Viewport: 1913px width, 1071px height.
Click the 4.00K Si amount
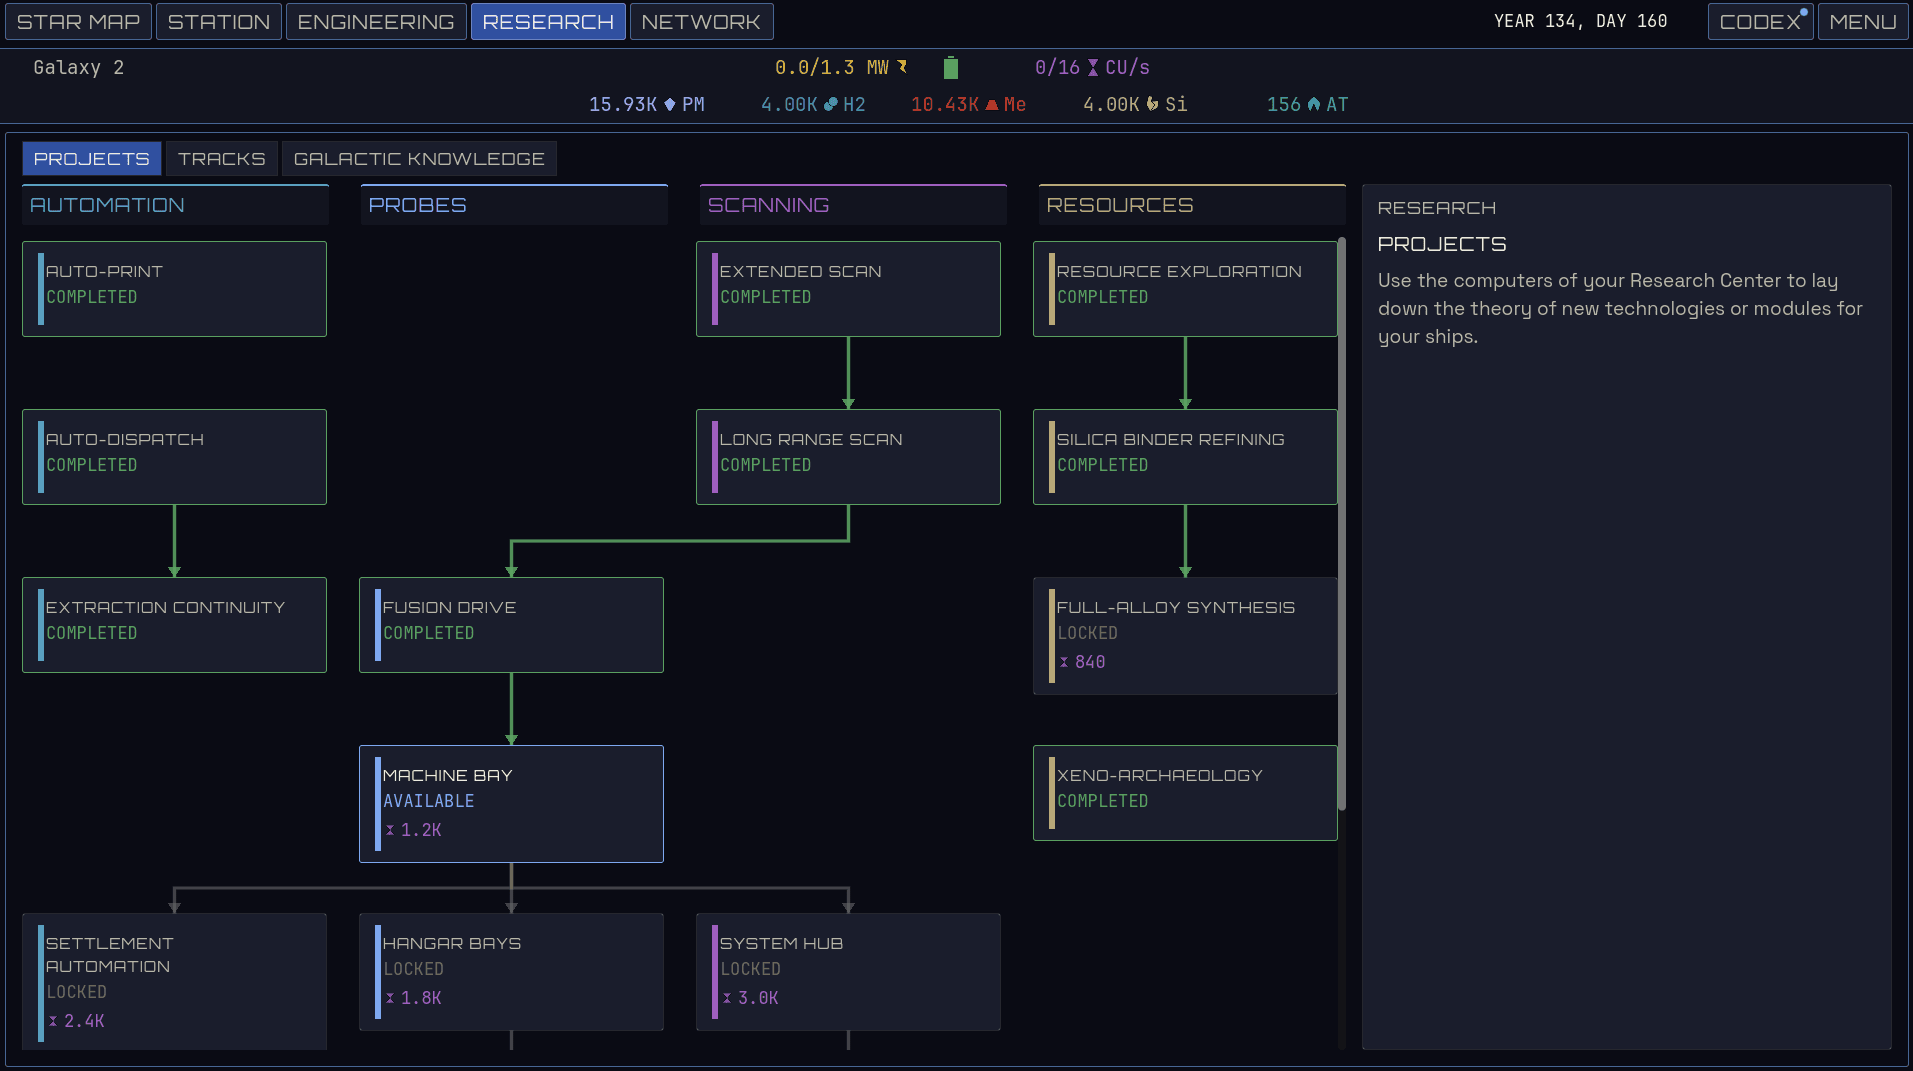(1111, 104)
